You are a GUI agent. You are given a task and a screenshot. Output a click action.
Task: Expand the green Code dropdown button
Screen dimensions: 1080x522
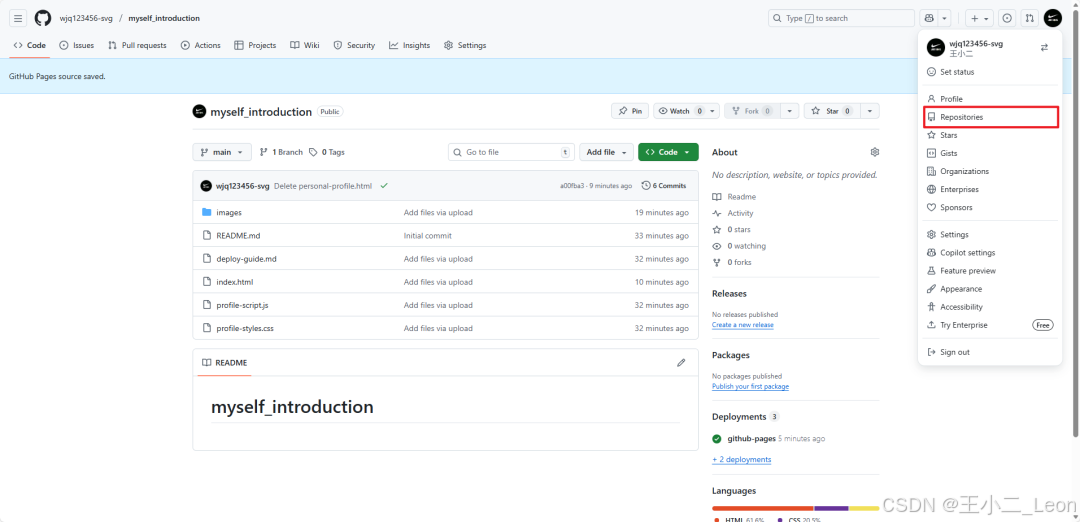pos(668,152)
